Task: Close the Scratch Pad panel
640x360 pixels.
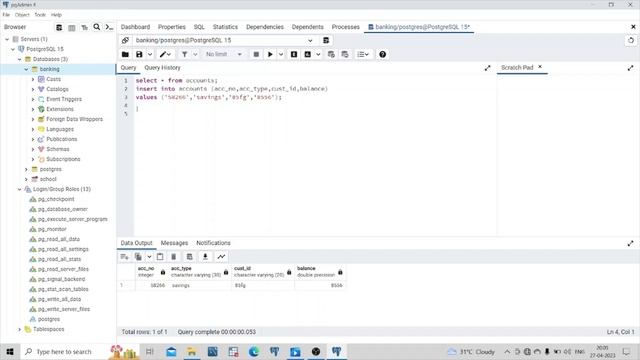Action: [540, 67]
